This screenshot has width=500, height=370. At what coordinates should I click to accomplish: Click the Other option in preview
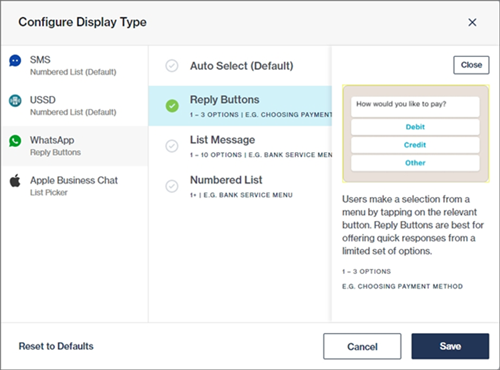[415, 163]
